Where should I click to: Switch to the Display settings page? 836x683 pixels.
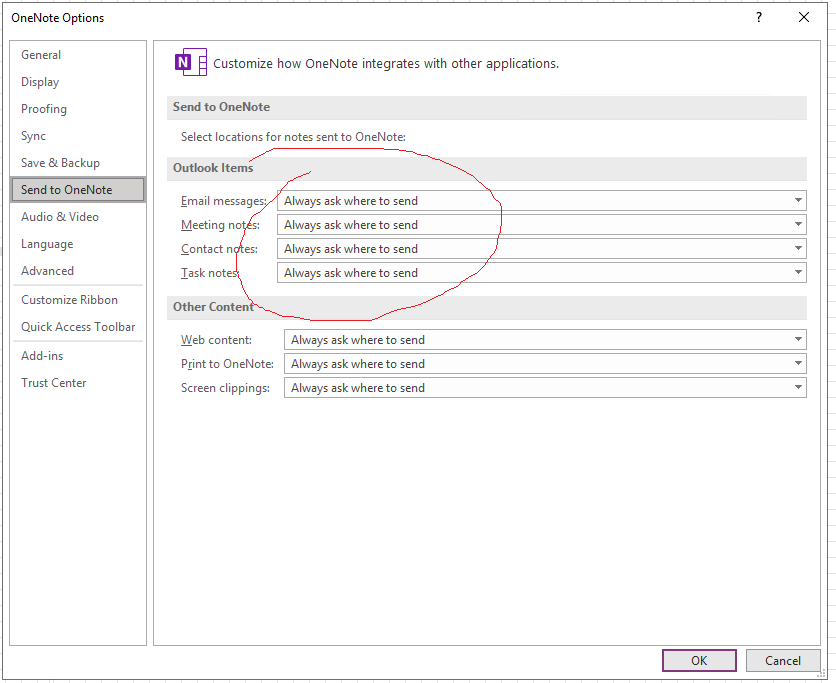click(x=40, y=81)
